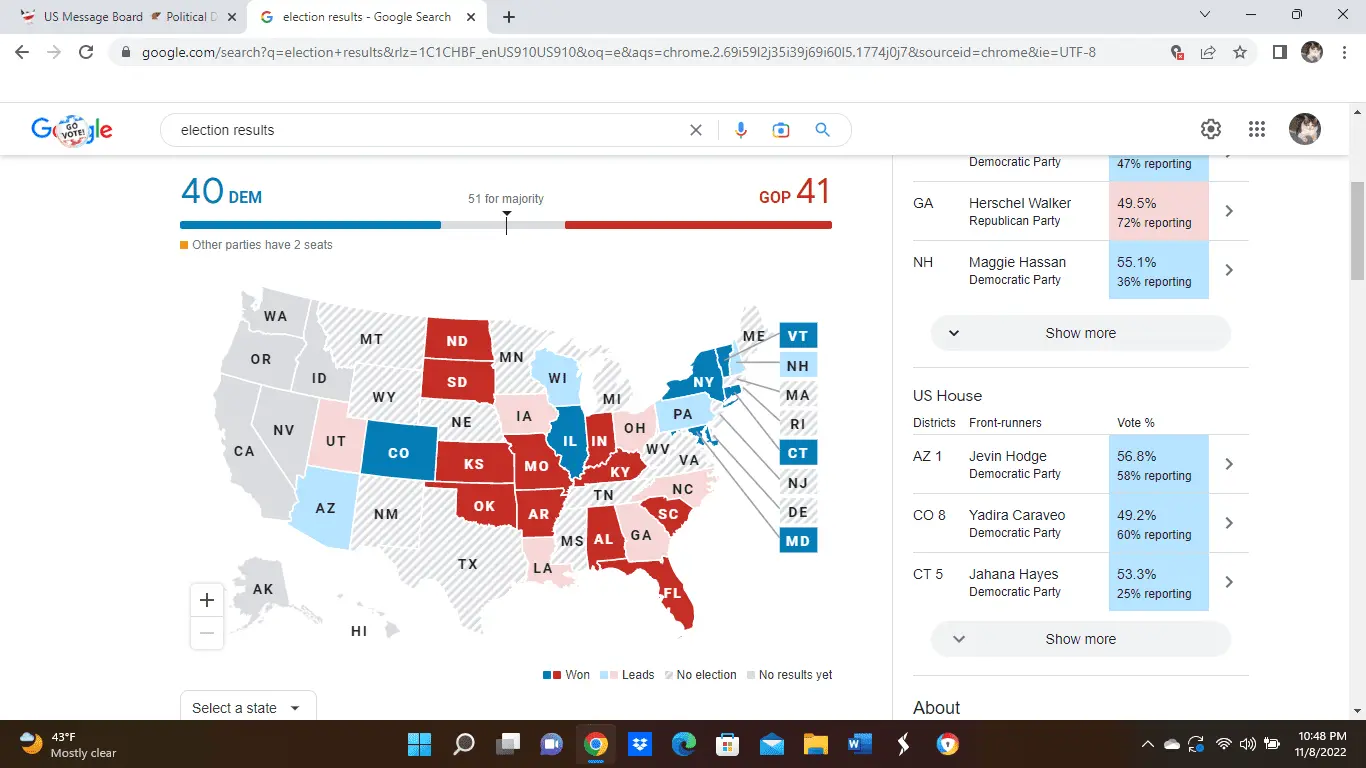The image size is (1366, 768).
Task: Expand the Herschel Walker GA race chevron
Action: click(1229, 211)
